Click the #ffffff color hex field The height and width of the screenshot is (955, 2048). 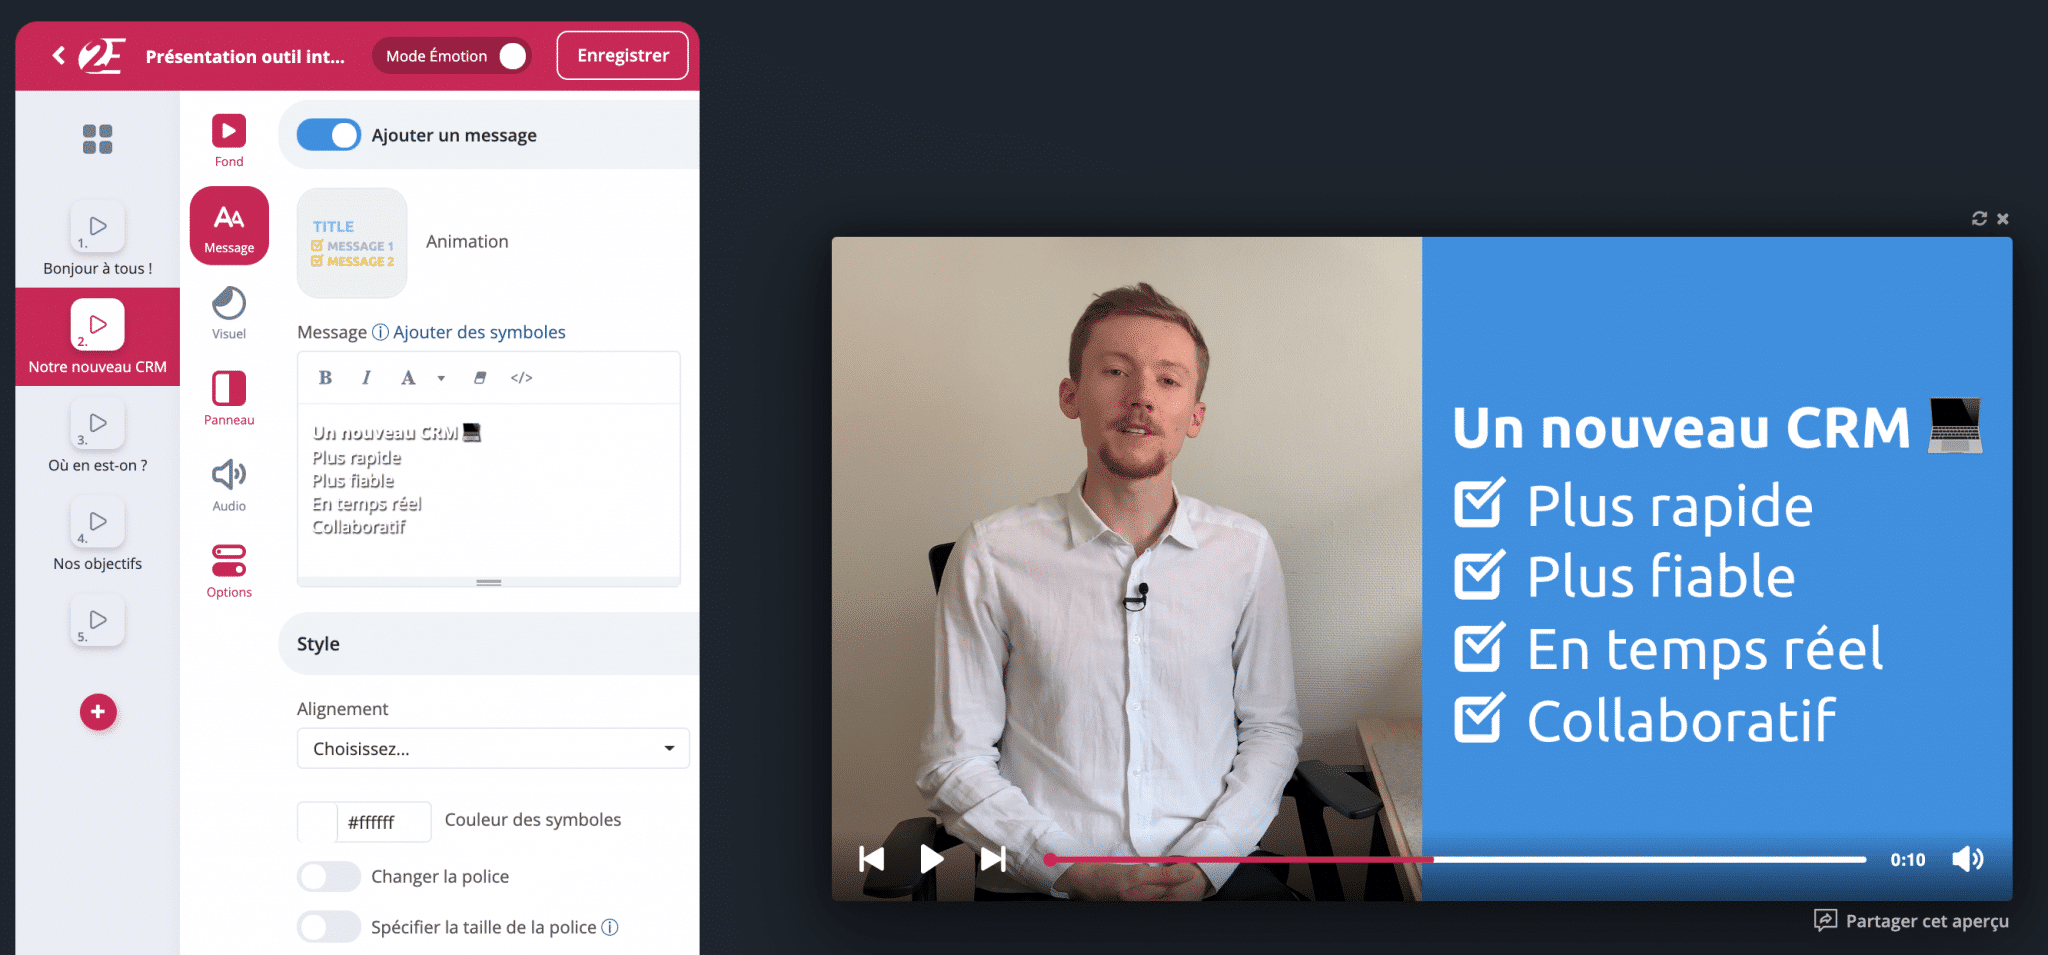[384, 822]
